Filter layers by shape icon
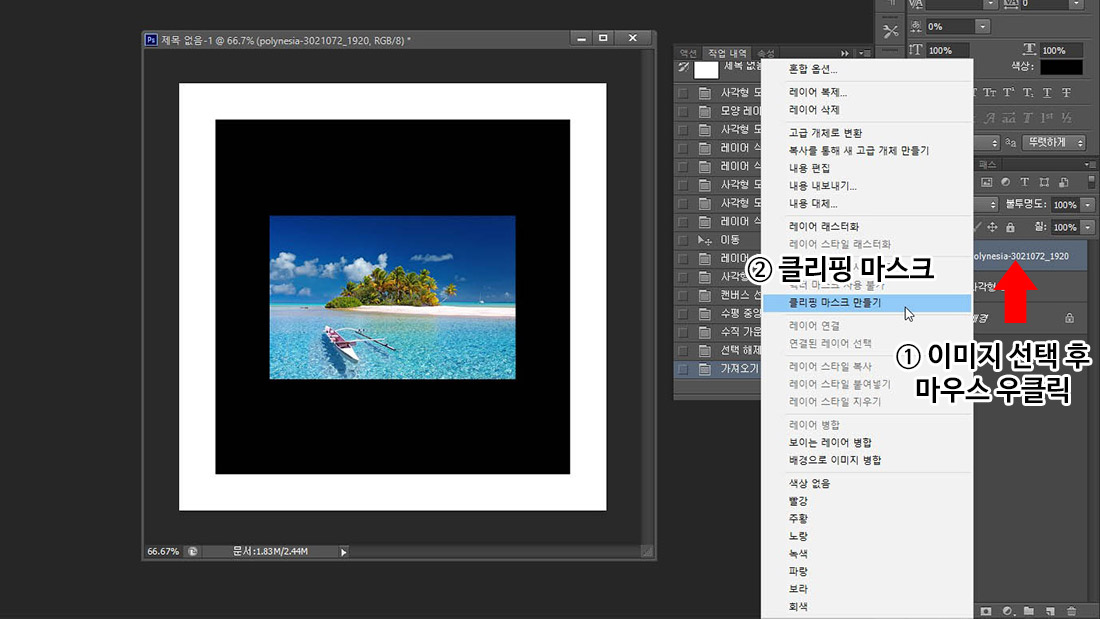Viewport: 1100px width, 619px height. [1044, 182]
